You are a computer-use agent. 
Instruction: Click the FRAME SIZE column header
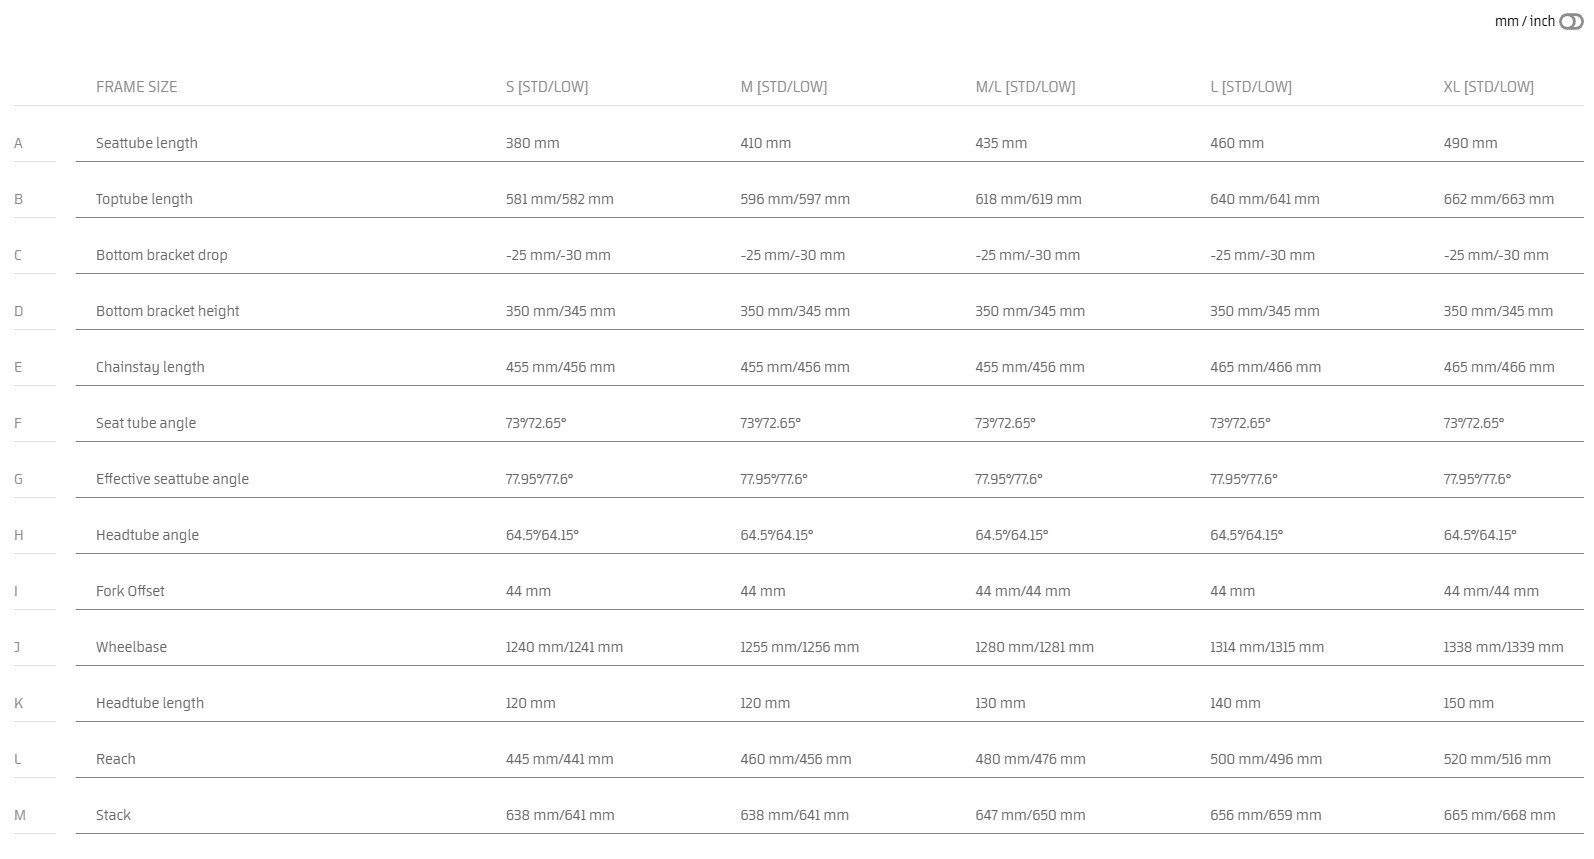136,87
